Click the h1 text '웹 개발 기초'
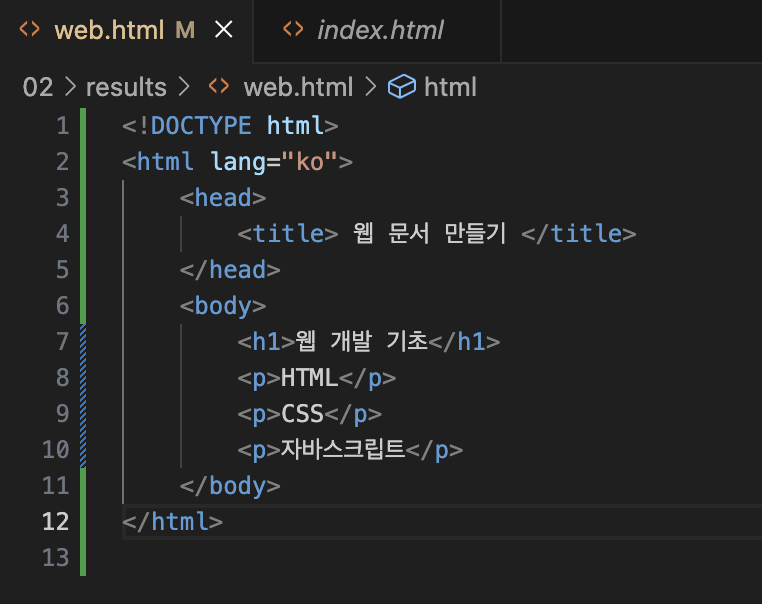Image resolution: width=762 pixels, height=604 pixels. point(362,341)
